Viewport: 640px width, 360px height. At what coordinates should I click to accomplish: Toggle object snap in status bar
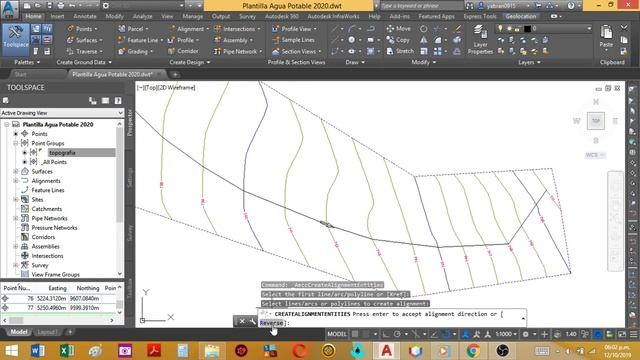click(446, 334)
